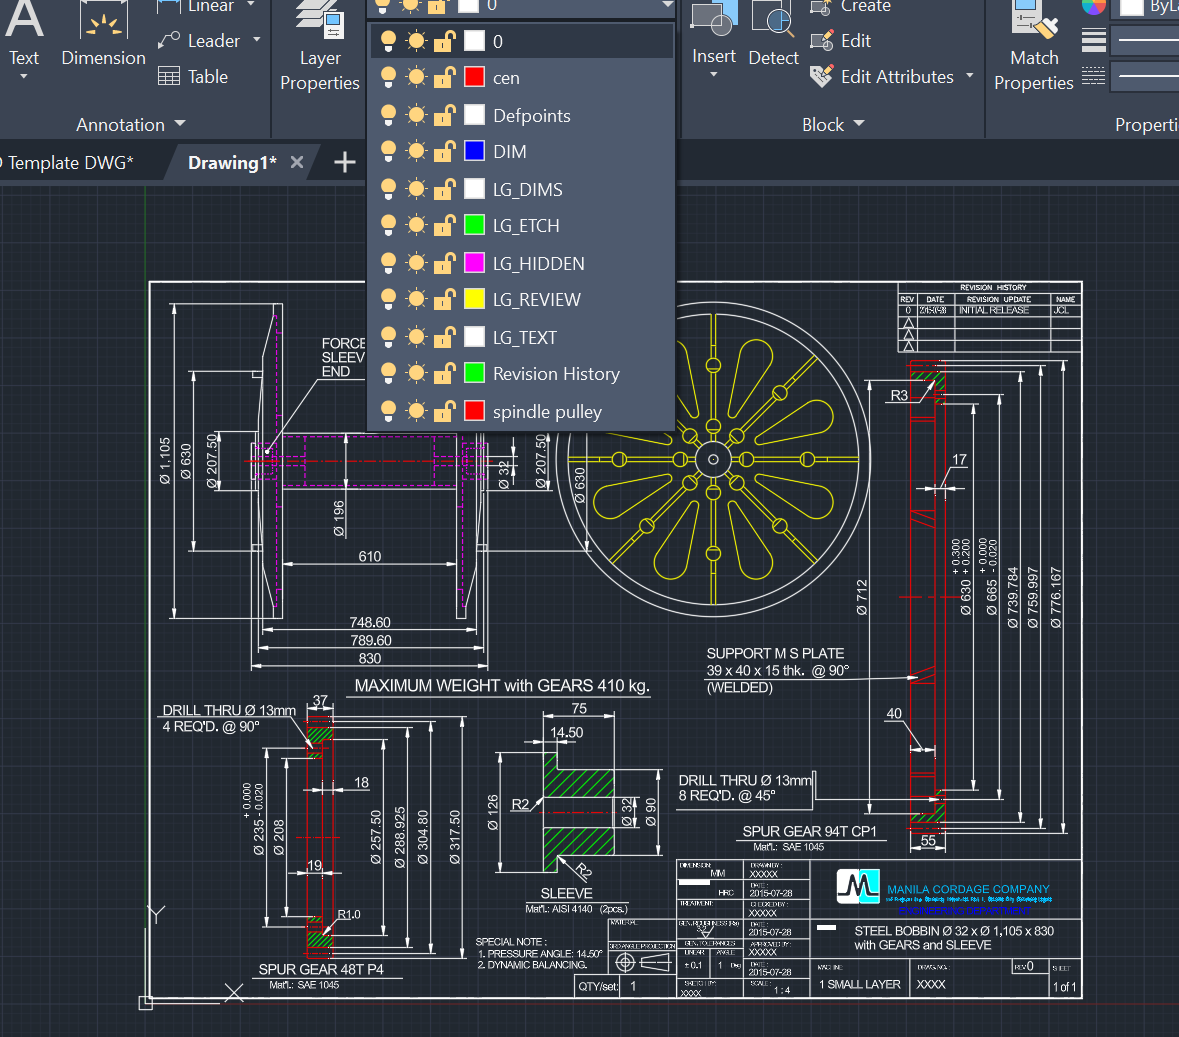
Task: Insert a Table
Action: (x=206, y=76)
